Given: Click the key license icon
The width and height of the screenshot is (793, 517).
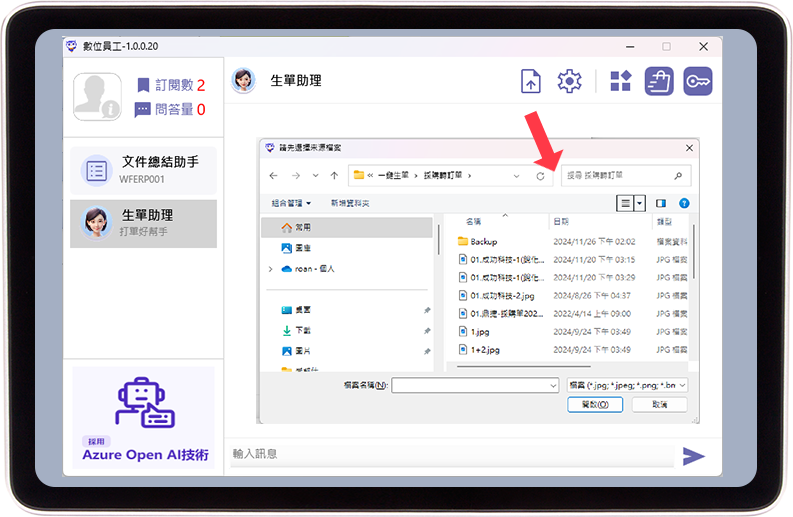Looking at the screenshot, I should (697, 82).
